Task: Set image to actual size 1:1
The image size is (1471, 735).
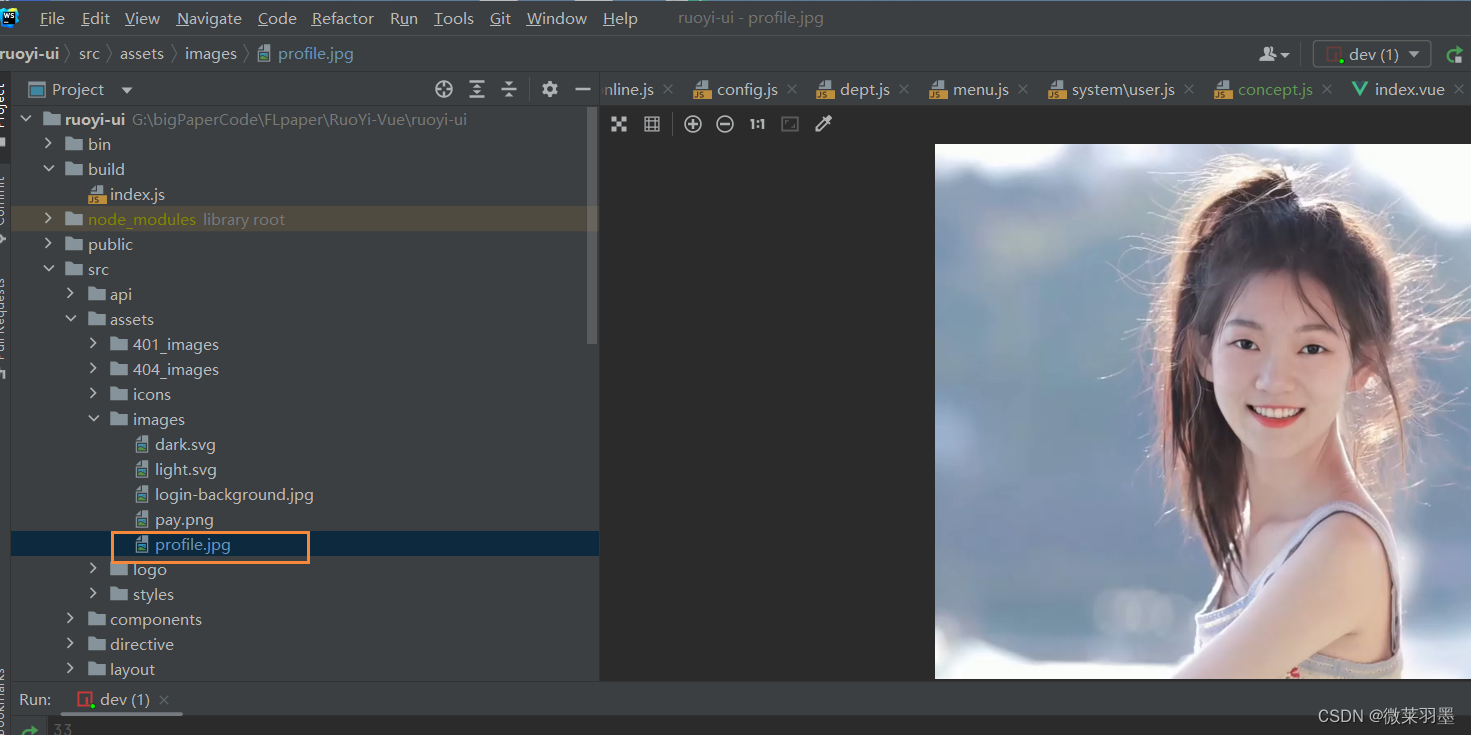Action: [757, 124]
